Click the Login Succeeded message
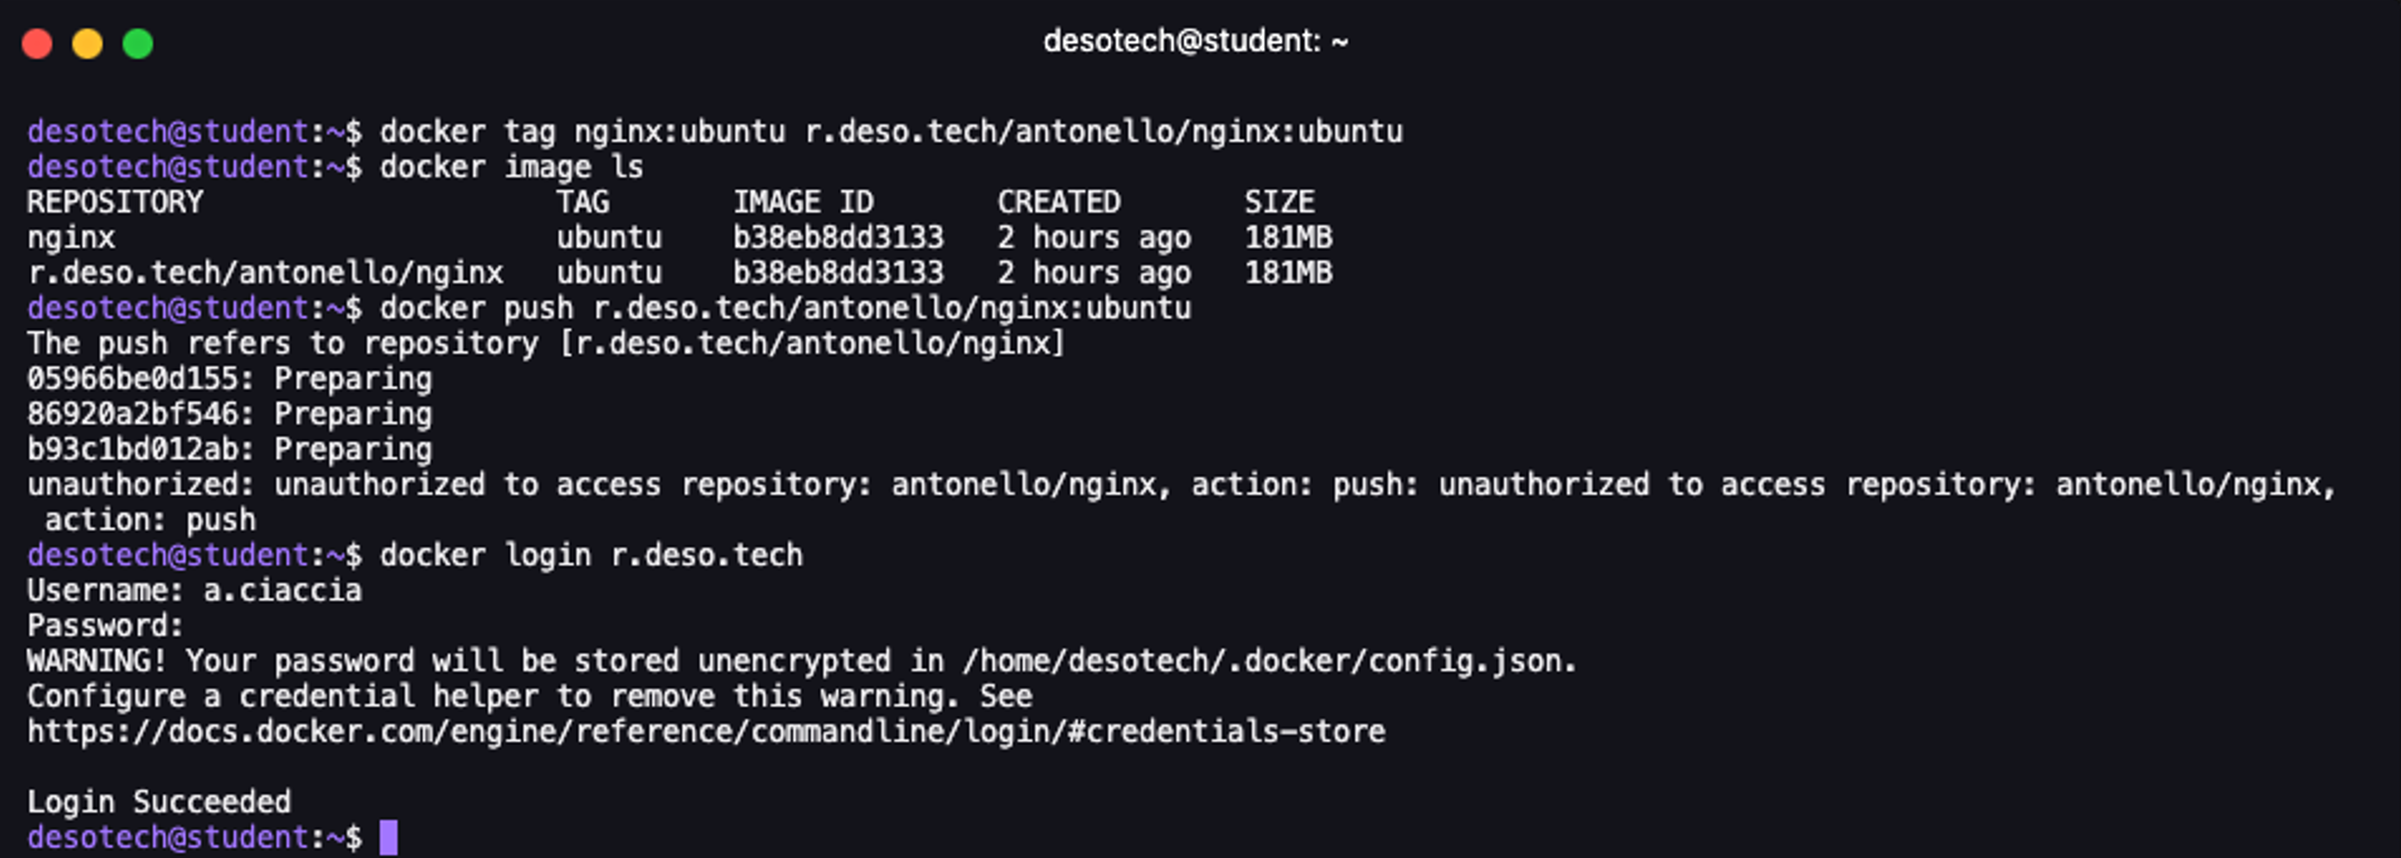This screenshot has height=858, width=2401. 159,802
